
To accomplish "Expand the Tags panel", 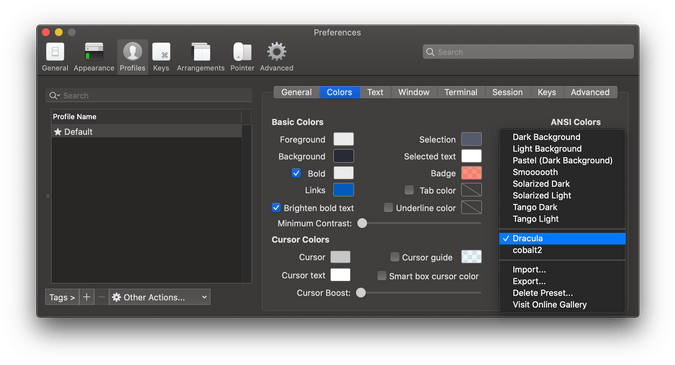I will [62, 297].
